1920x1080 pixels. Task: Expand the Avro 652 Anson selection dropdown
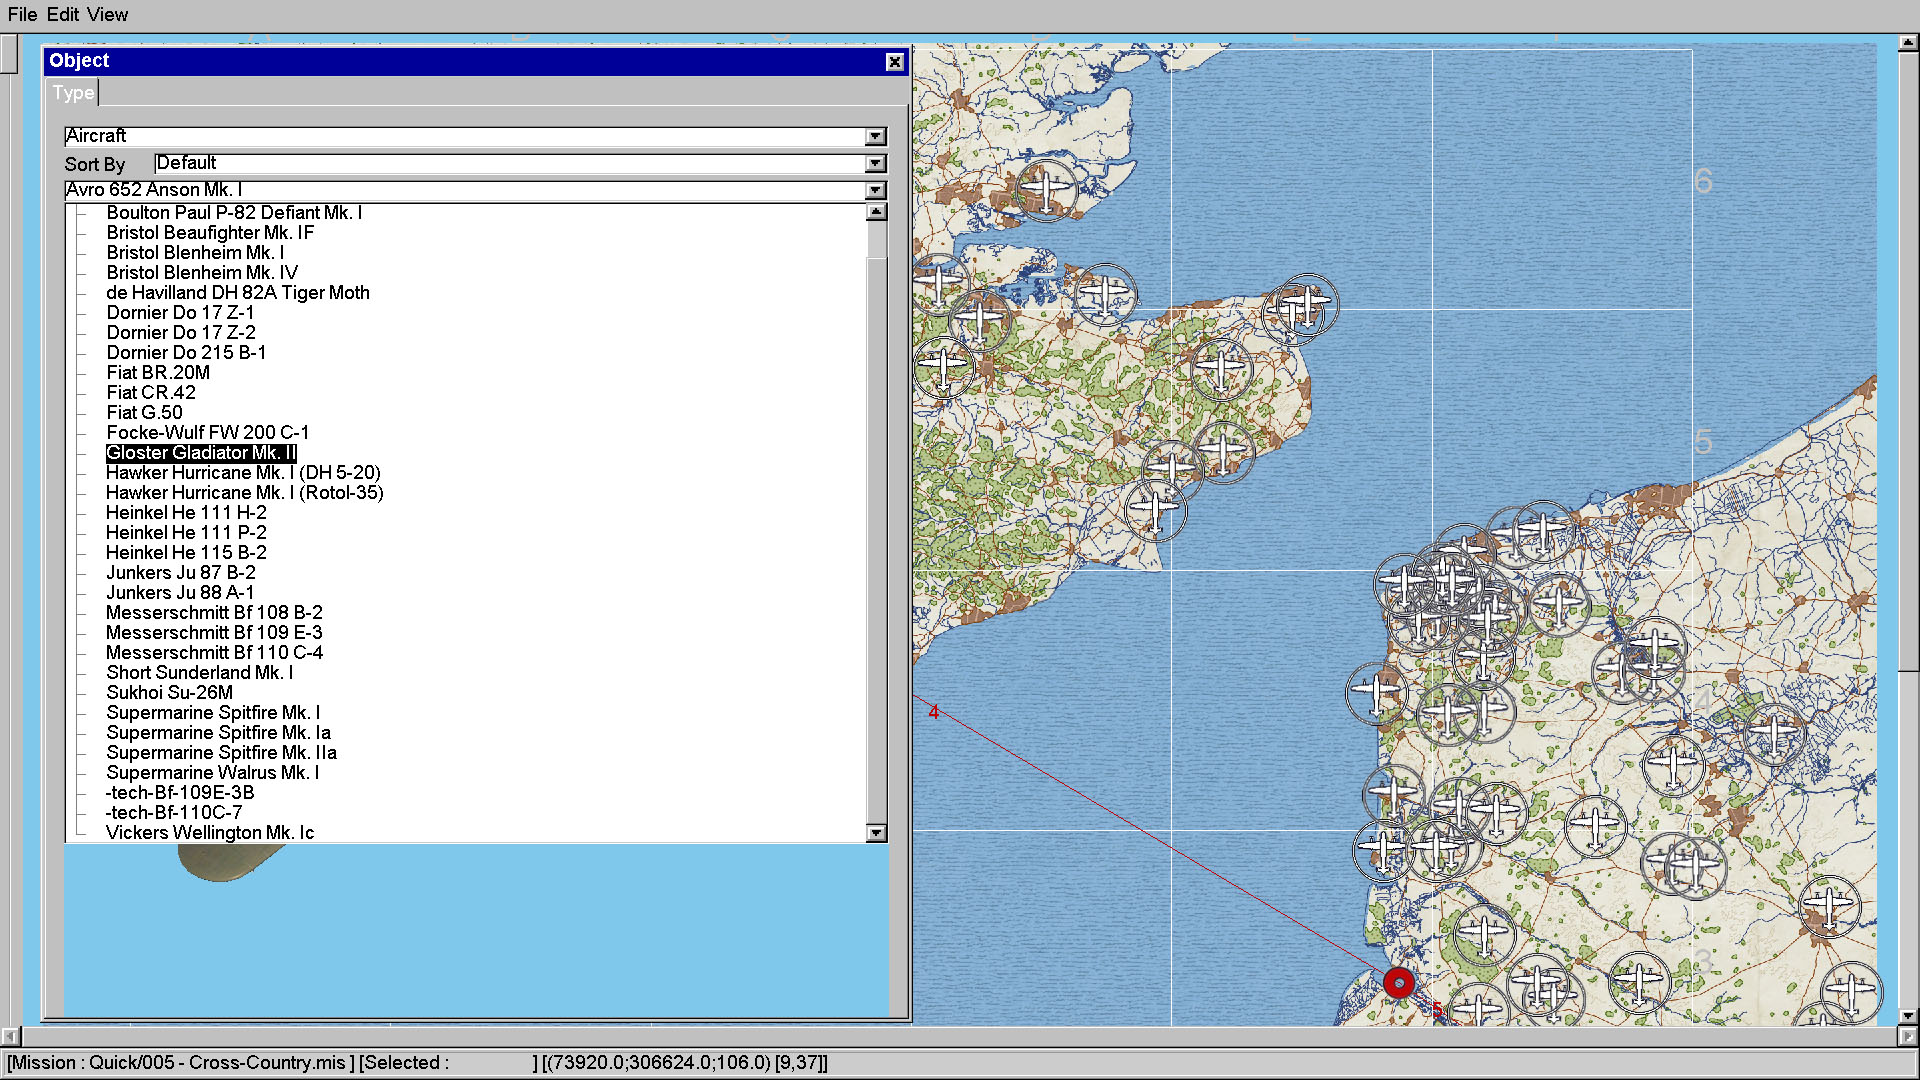[875, 190]
